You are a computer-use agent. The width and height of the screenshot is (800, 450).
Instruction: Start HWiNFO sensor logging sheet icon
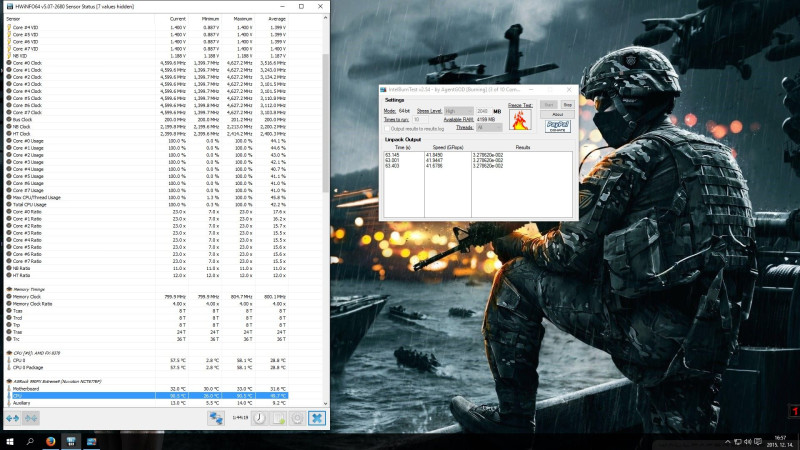point(279,418)
